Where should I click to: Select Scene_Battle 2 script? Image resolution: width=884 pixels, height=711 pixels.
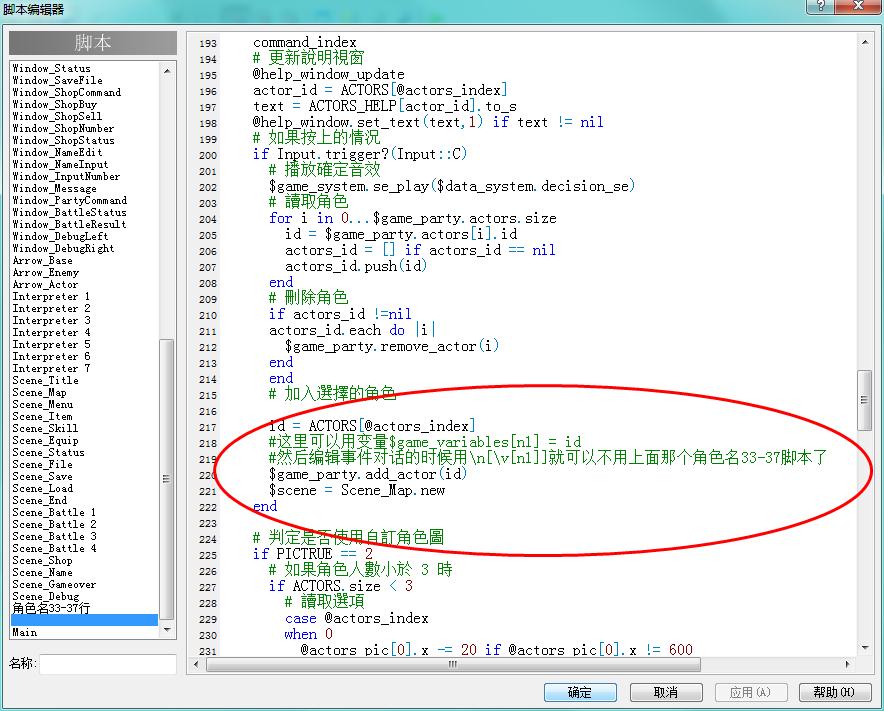click(x=55, y=524)
